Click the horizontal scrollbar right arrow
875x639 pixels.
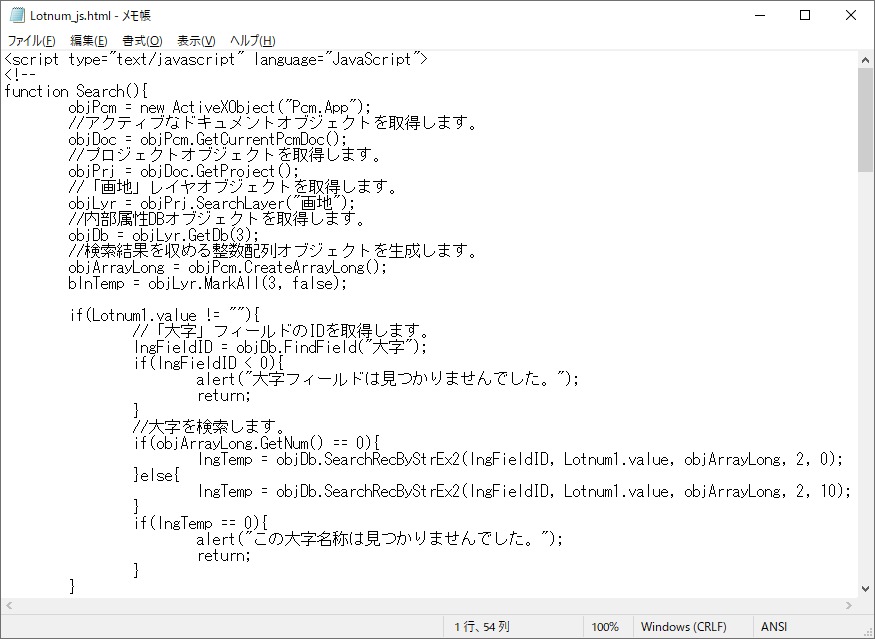coord(849,606)
